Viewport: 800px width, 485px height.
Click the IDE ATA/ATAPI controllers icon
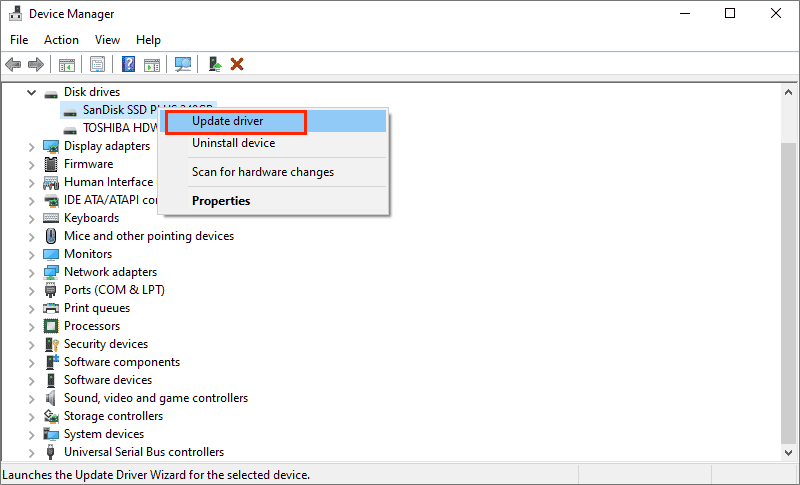point(51,200)
